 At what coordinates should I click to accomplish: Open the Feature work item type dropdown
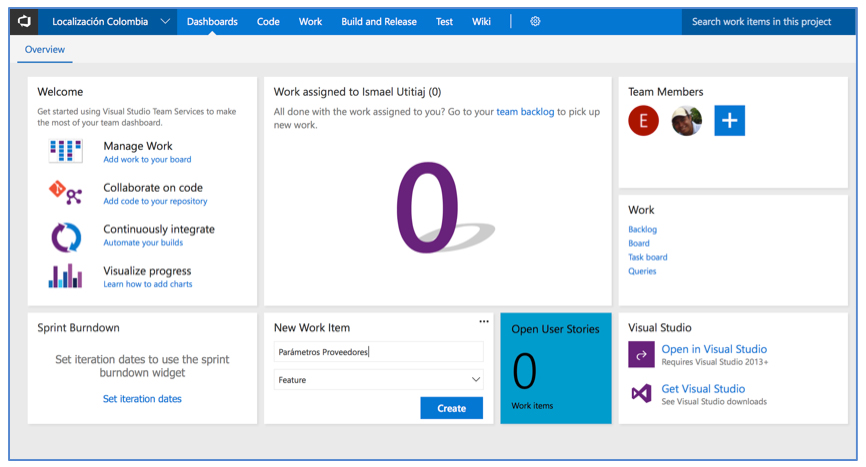pos(379,380)
